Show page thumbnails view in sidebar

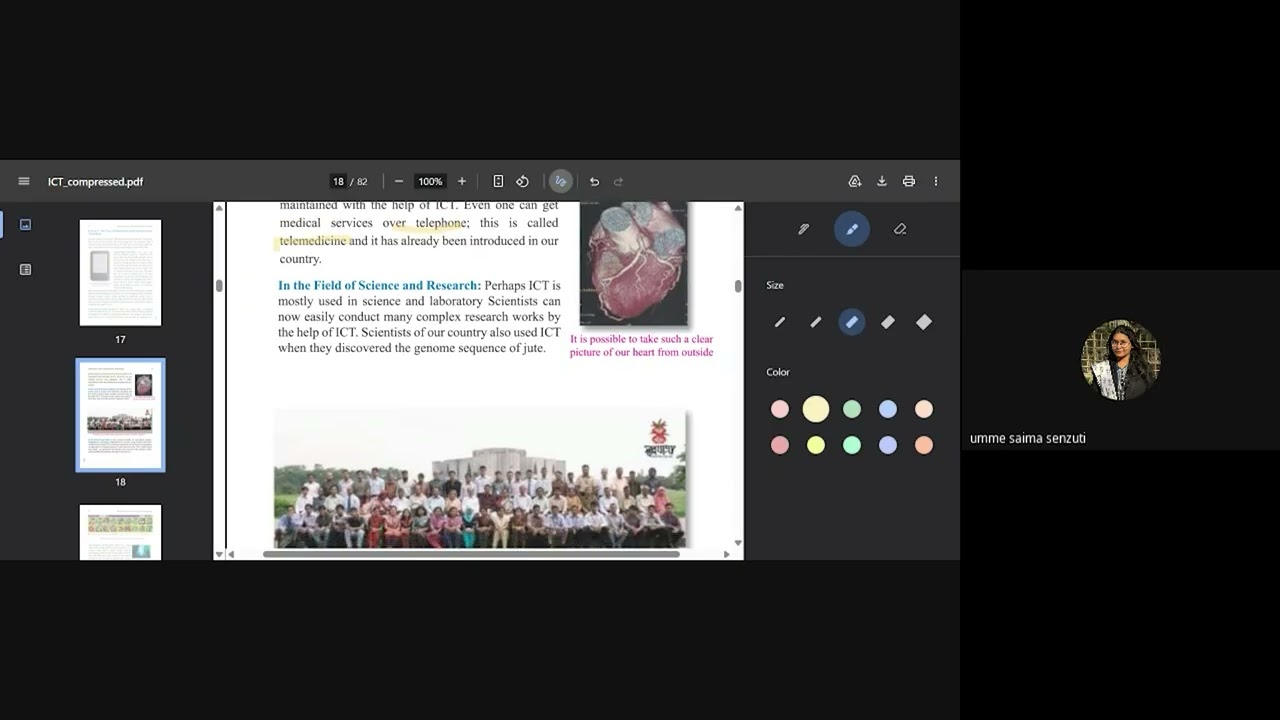click(25, 225)
